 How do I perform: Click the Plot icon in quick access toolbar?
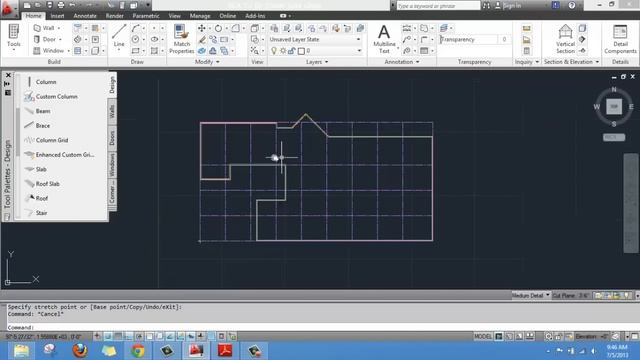(61, 5)
